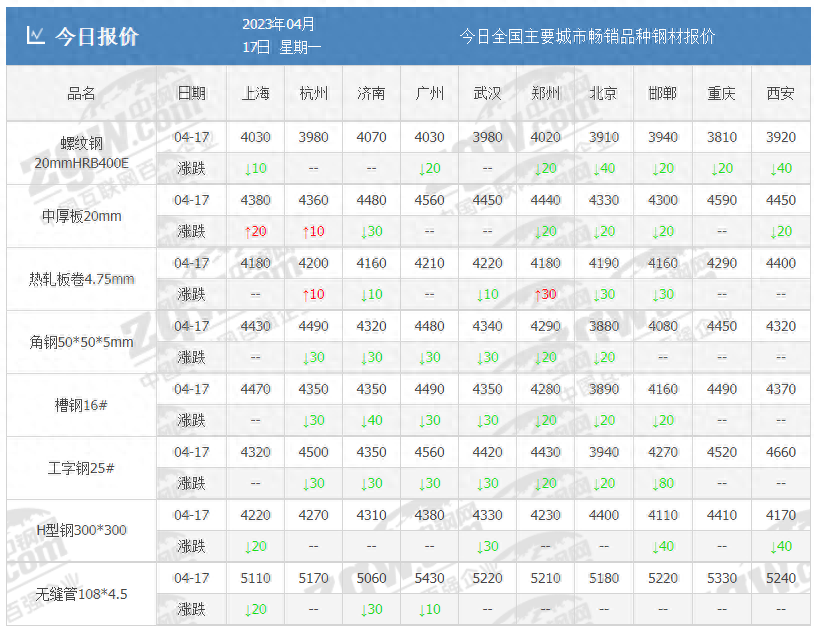815x629 pixels.
Task: Click the ↓40 change for 螺纹钢 西安
Action: pos(781,168)
